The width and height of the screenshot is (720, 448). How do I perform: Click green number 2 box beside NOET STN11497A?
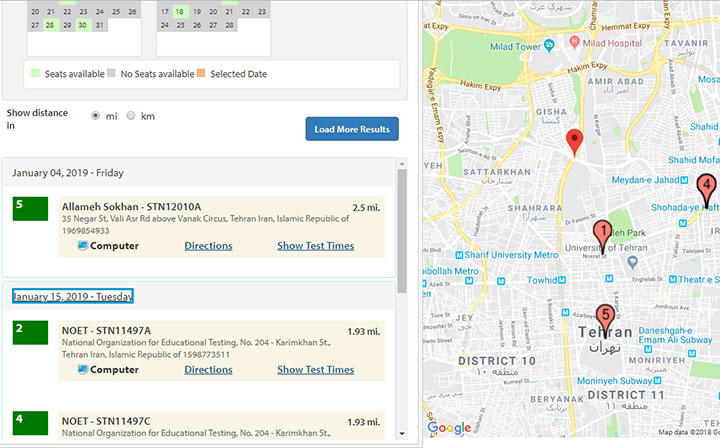pos(30,333)
